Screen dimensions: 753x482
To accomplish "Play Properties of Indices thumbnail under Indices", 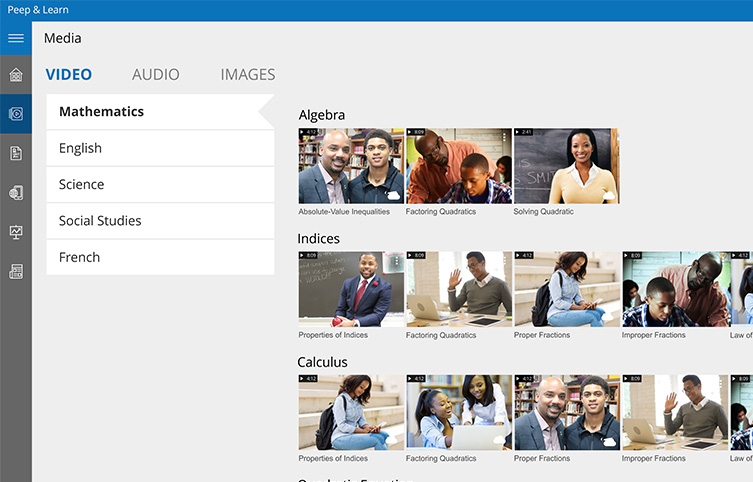I will point(351,289).
